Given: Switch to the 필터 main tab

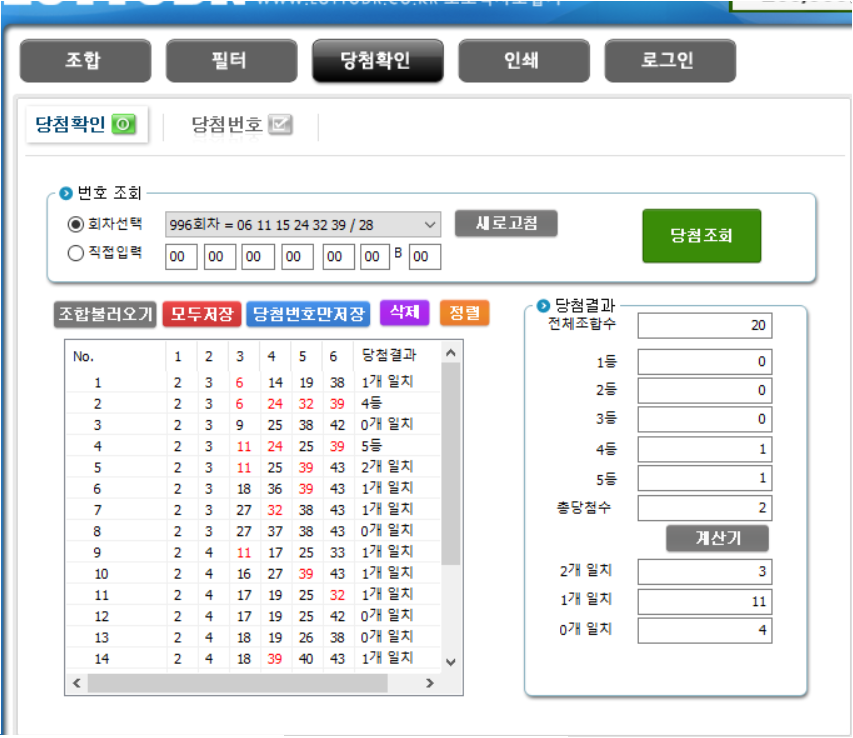Looking at the screenshot, I should coord(231,61).
